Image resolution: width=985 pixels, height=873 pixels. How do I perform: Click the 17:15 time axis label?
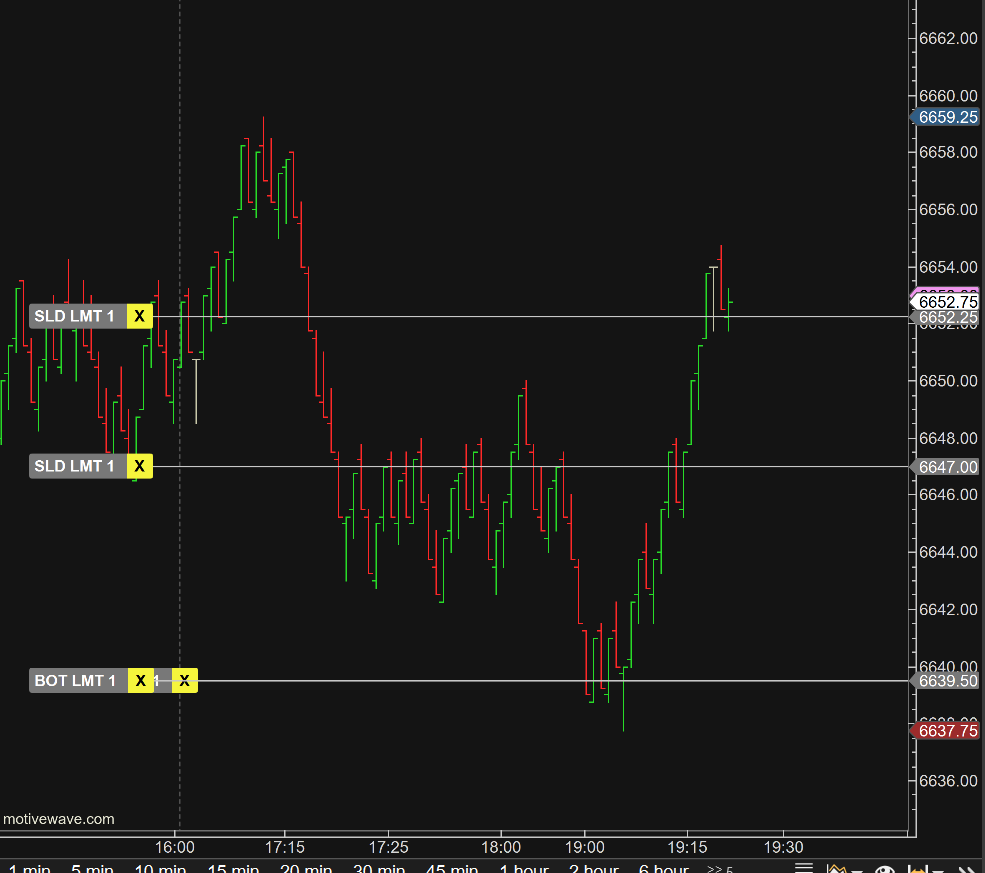285,847
